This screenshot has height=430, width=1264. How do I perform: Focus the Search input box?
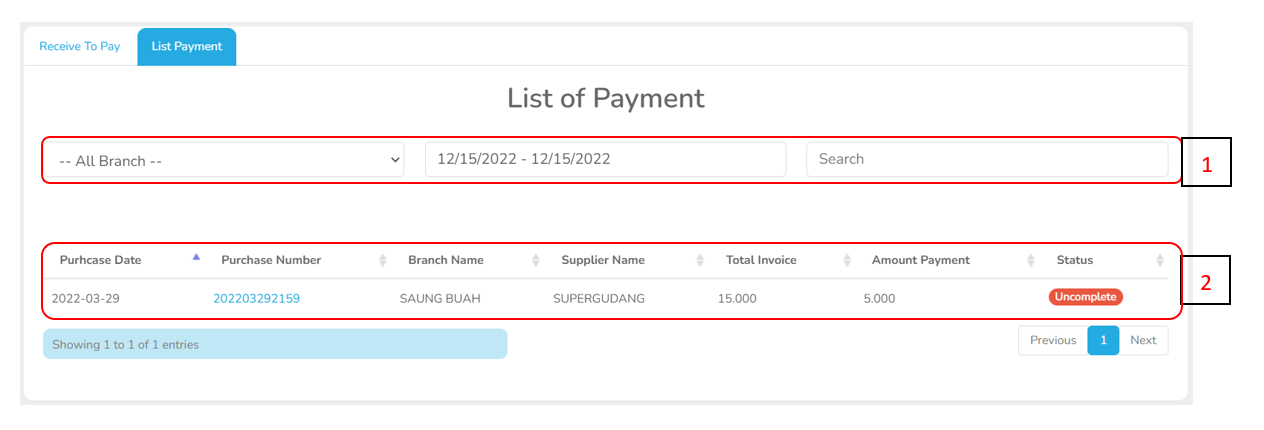click(986, 159)
